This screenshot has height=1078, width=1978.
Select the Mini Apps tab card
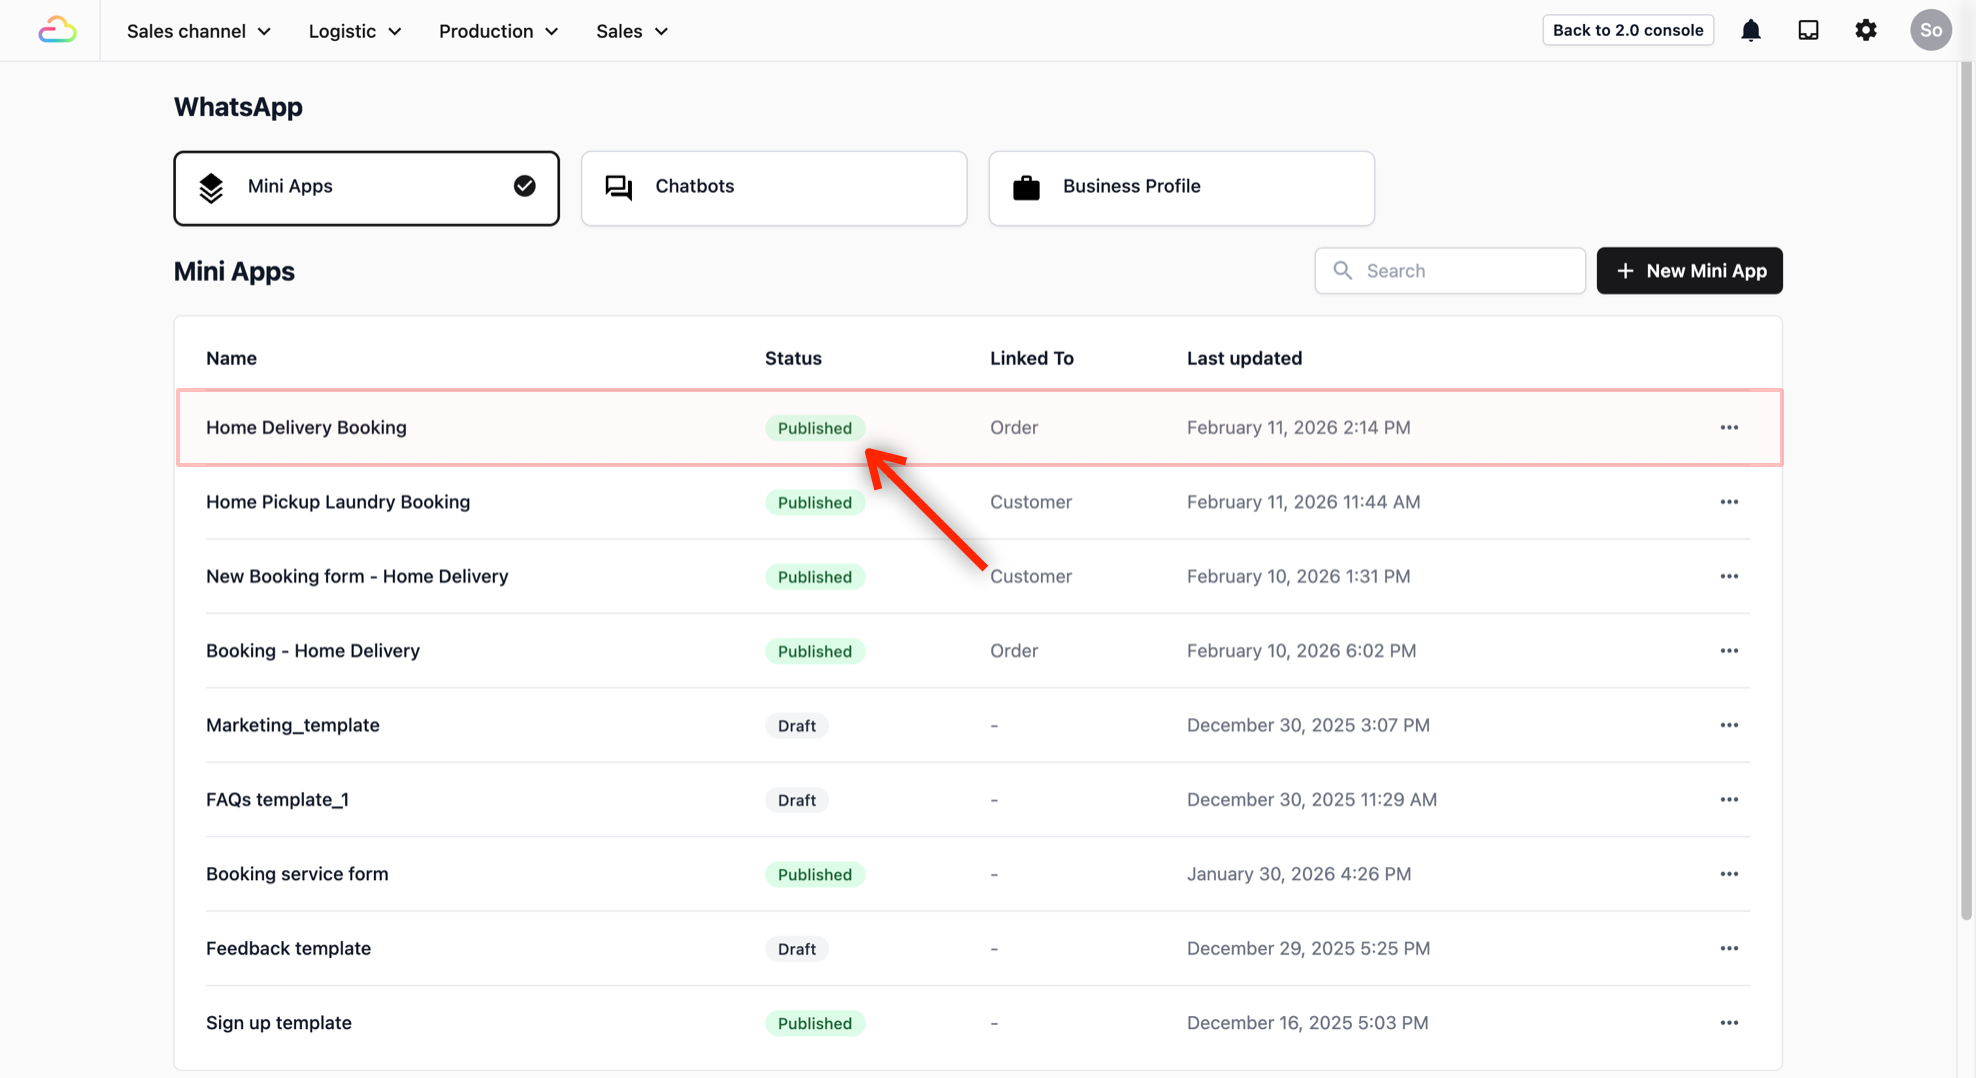pos(366,188)
